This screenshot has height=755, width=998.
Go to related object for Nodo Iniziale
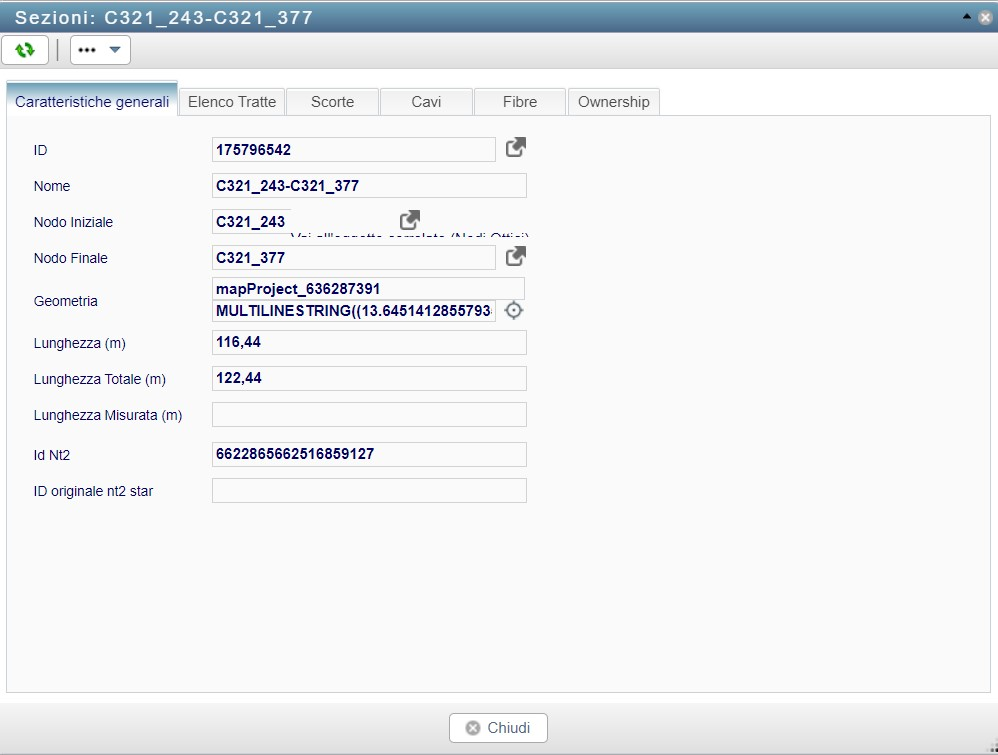410,220
